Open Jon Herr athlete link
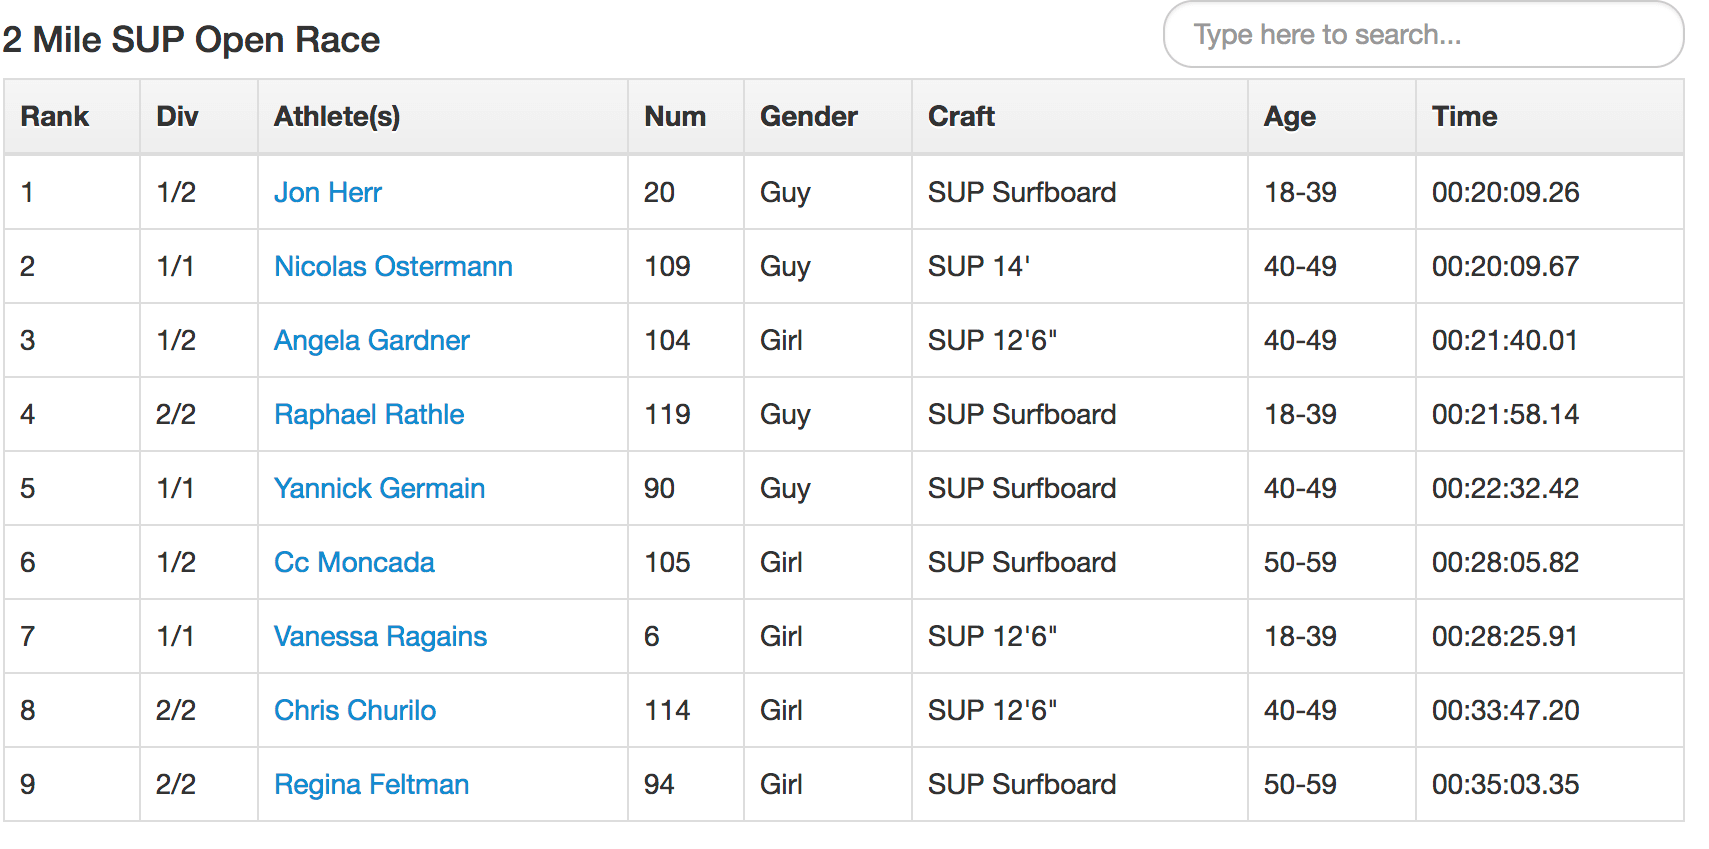 click(x=328, y=192)
